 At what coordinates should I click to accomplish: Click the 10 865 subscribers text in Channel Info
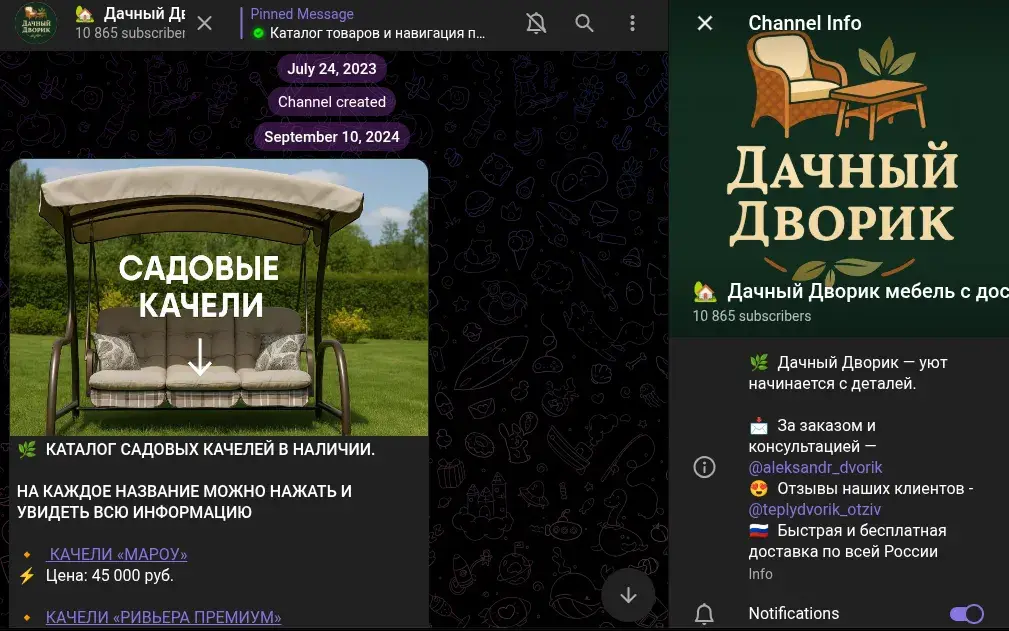click(x=752, y=316)
